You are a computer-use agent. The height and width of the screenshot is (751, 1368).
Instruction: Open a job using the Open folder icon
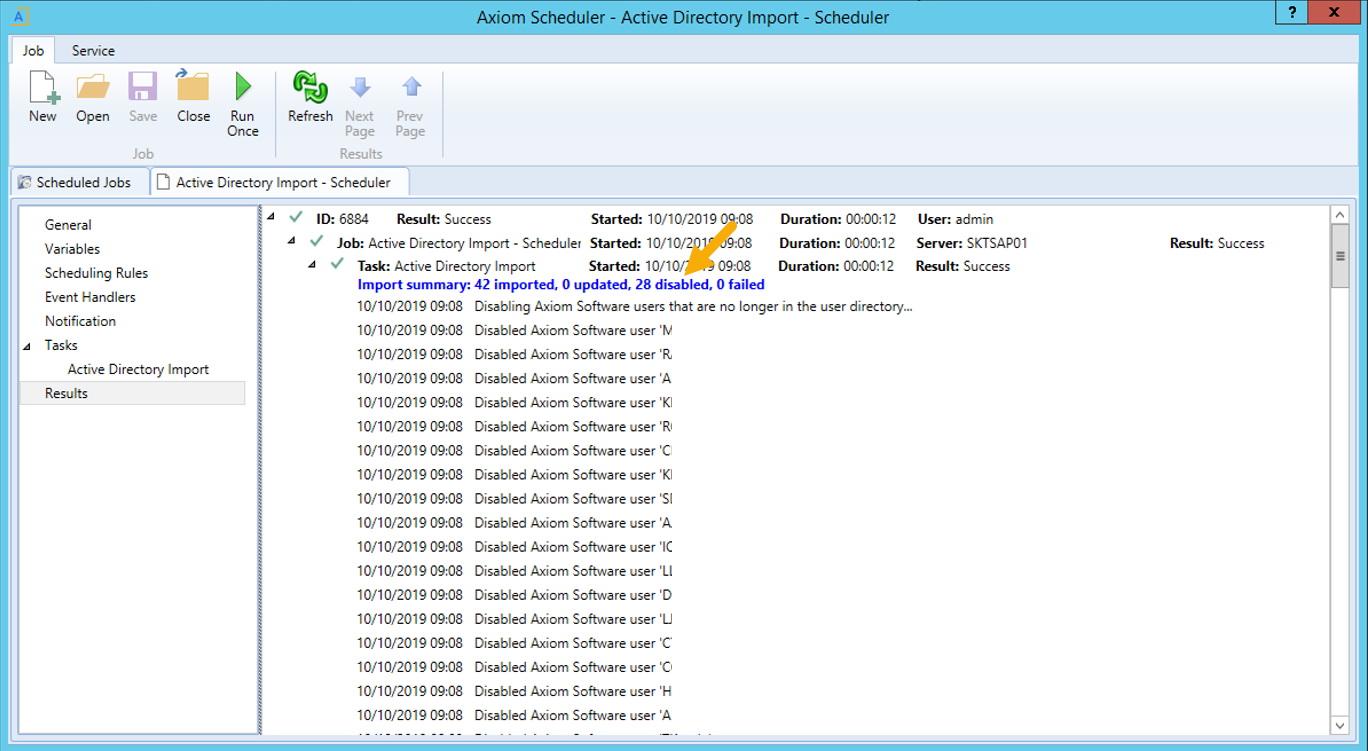[x=93, y=97]
